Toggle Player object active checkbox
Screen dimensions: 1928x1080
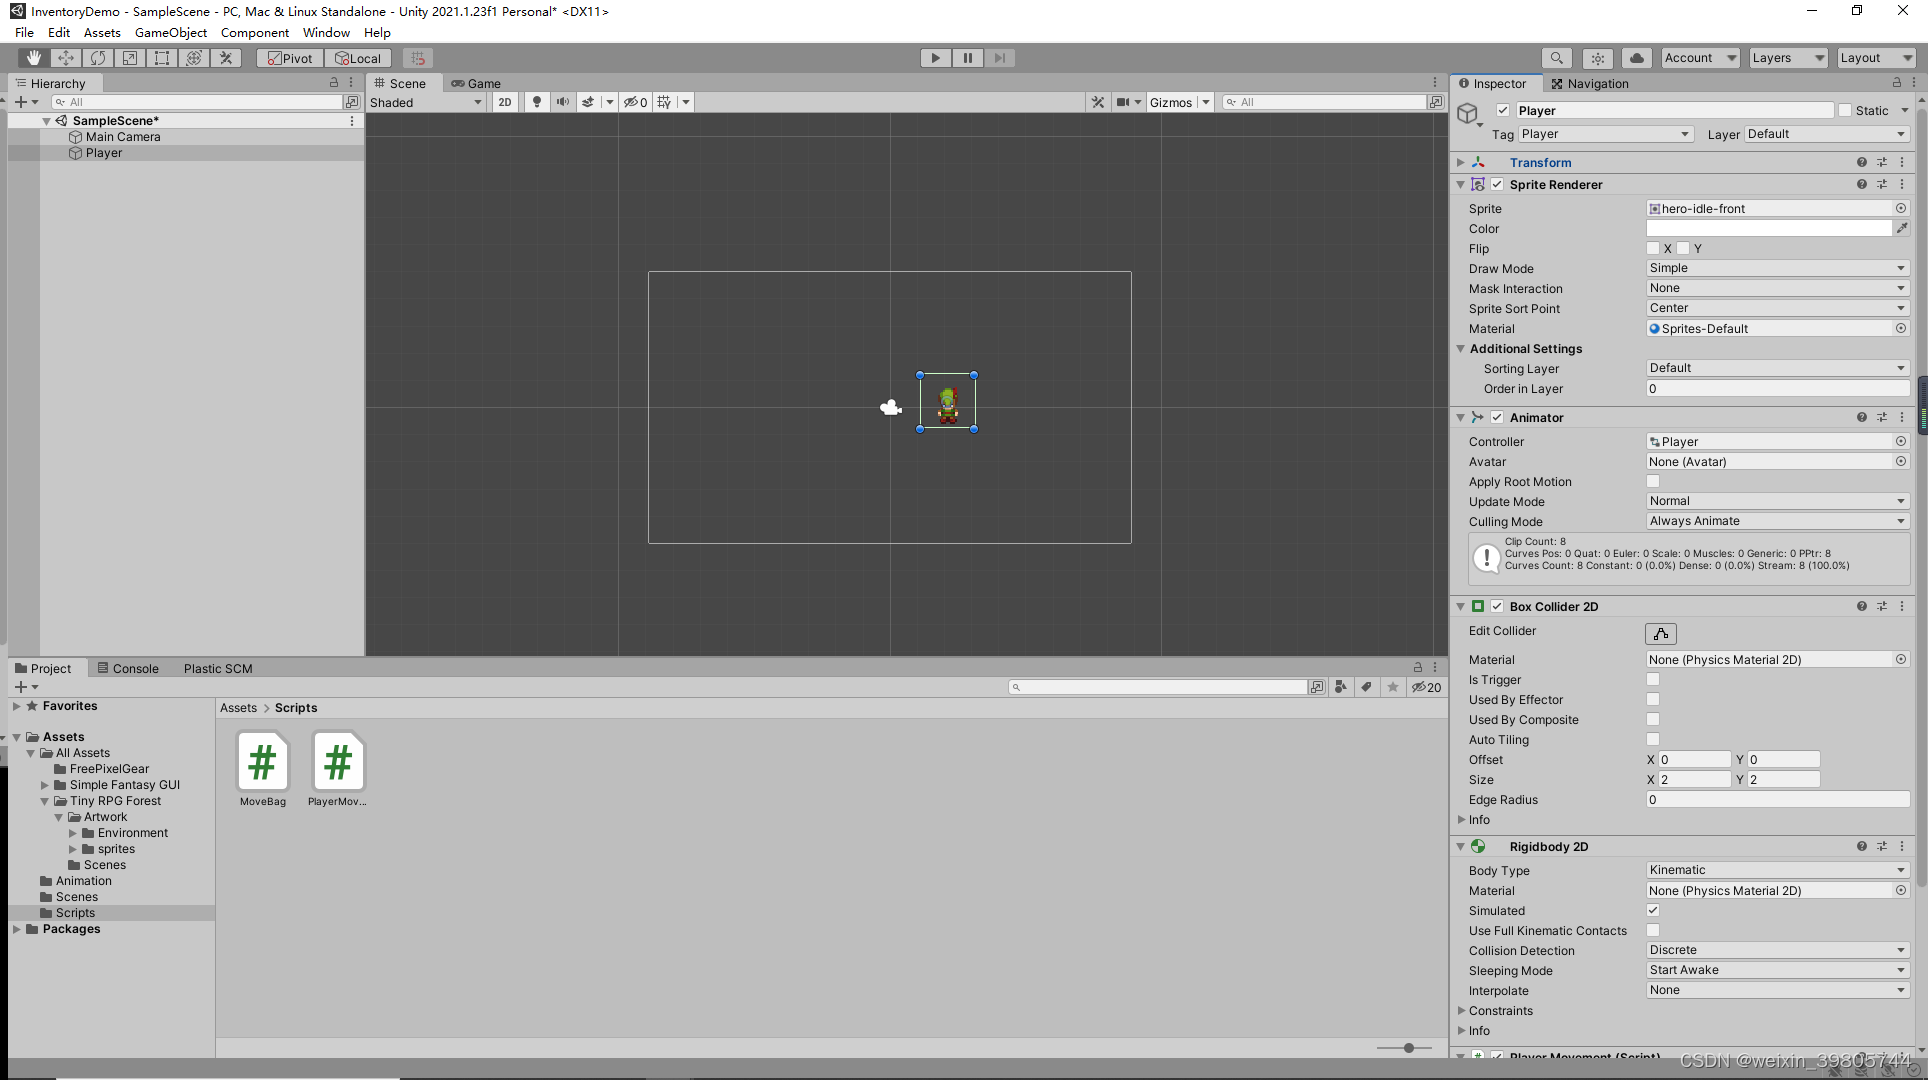tap(1502, 110)
